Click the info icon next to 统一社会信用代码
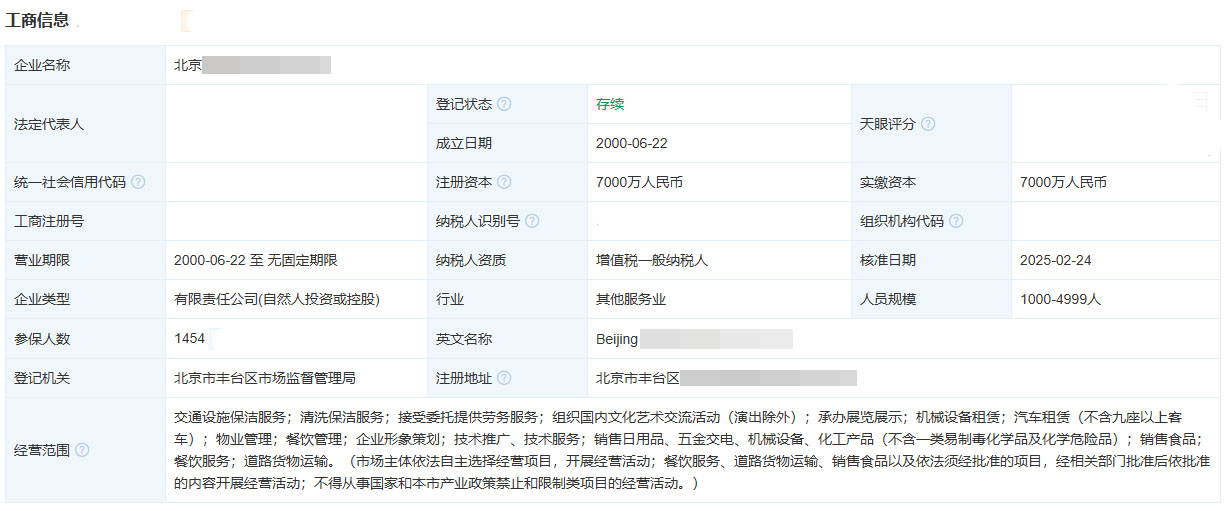The width and height of the screenshot is (1228, 511). pyautogui.click(x=138, y=182)
